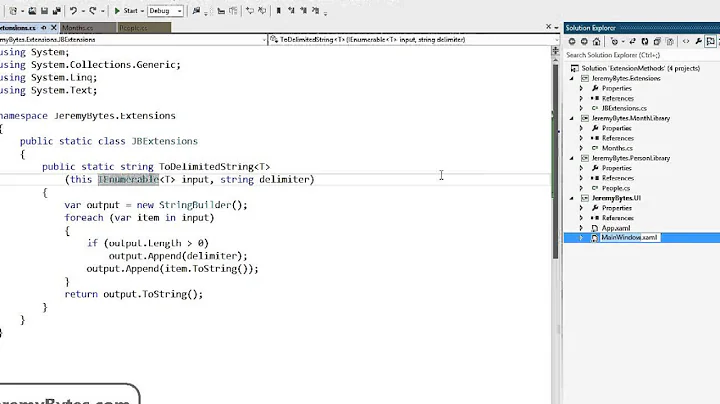The width and height of the screenshot is (720, 404).
Task: Toggle Pending Changes Filter in Solution Explorer
Action: click(614, 42)
